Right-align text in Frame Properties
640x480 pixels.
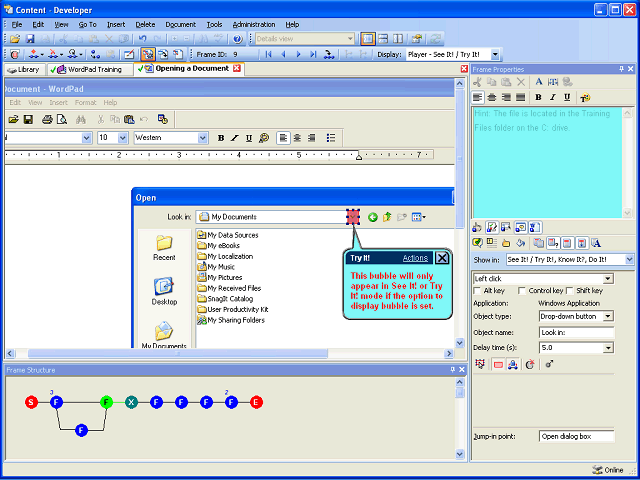pyautogui.click(x=506, y=97)
